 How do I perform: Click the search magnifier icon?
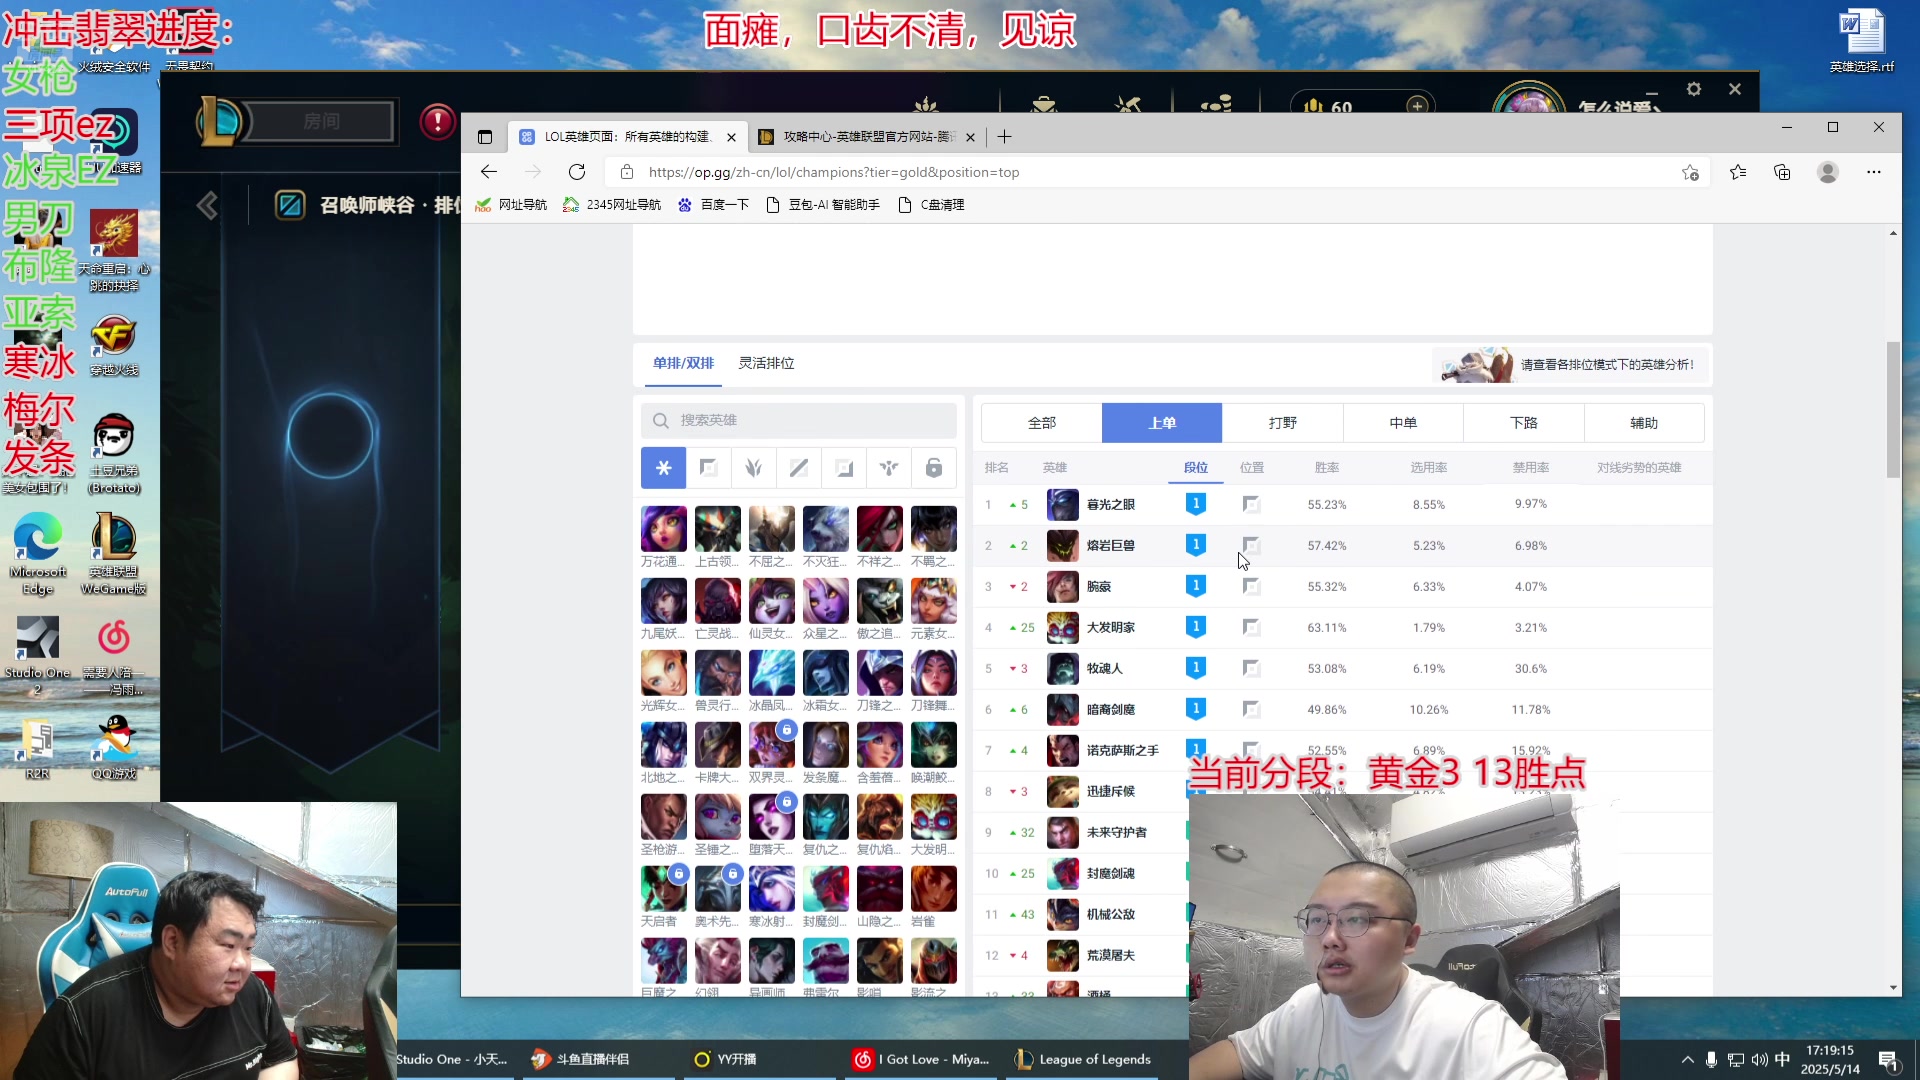tap(660, 421)
